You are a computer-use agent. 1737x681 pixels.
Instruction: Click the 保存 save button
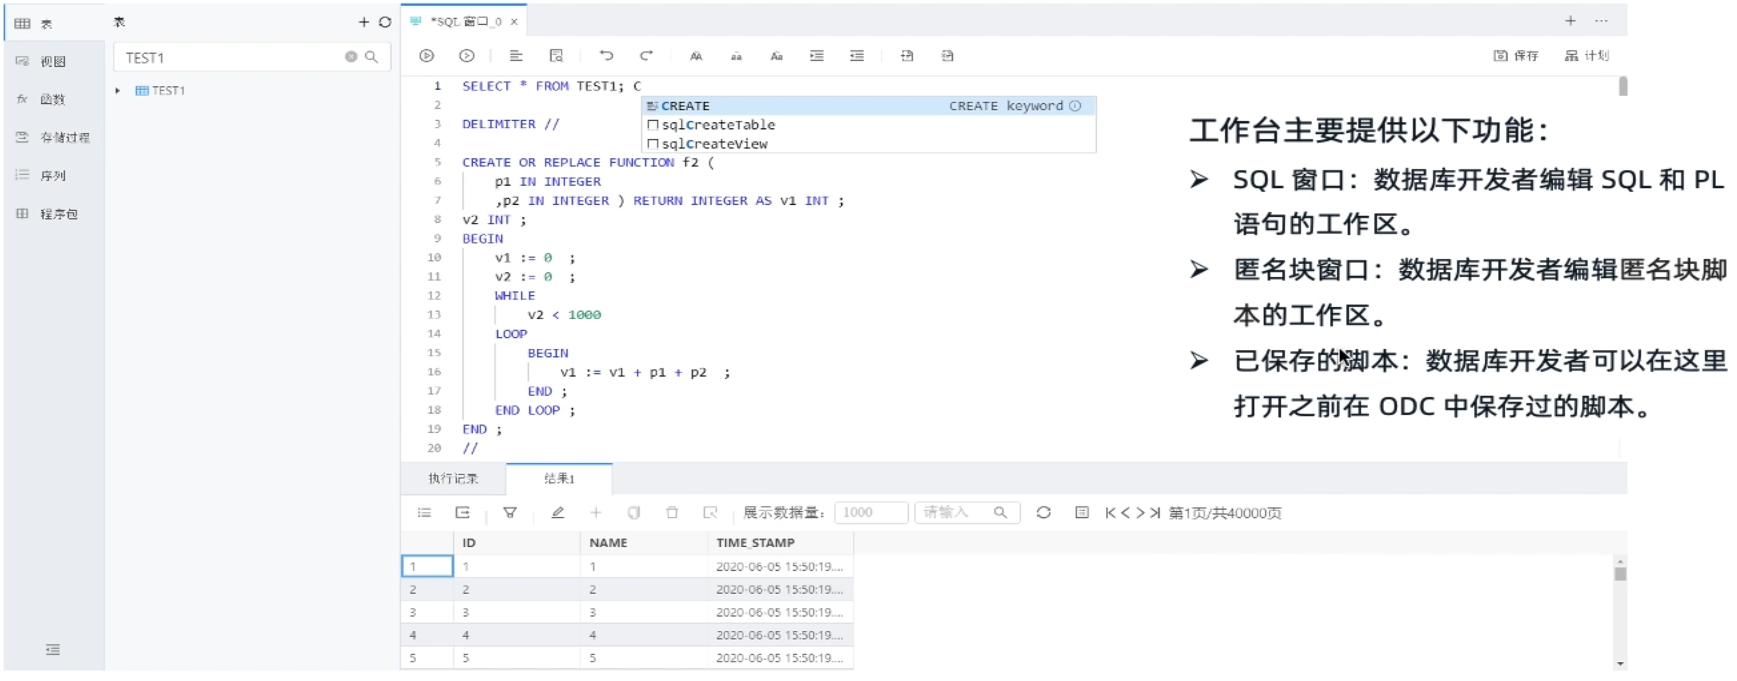coord(1516,56)
